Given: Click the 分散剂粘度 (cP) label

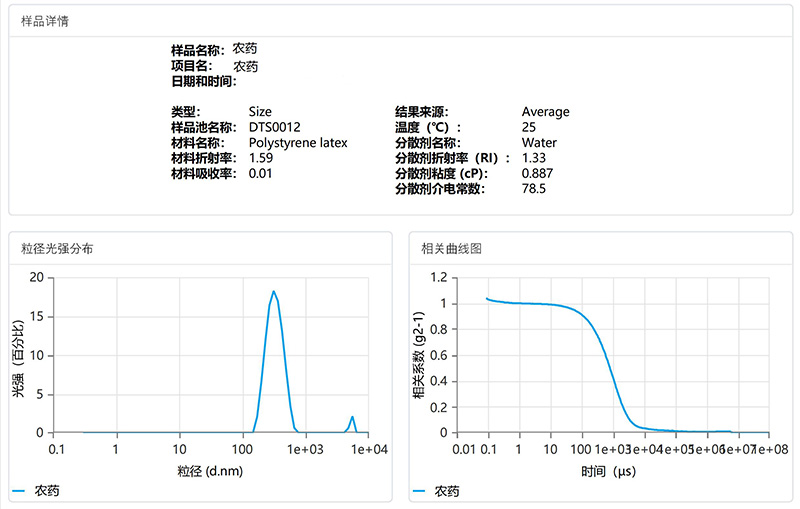Looking at the screenshot, I should (x=441, y=173).
